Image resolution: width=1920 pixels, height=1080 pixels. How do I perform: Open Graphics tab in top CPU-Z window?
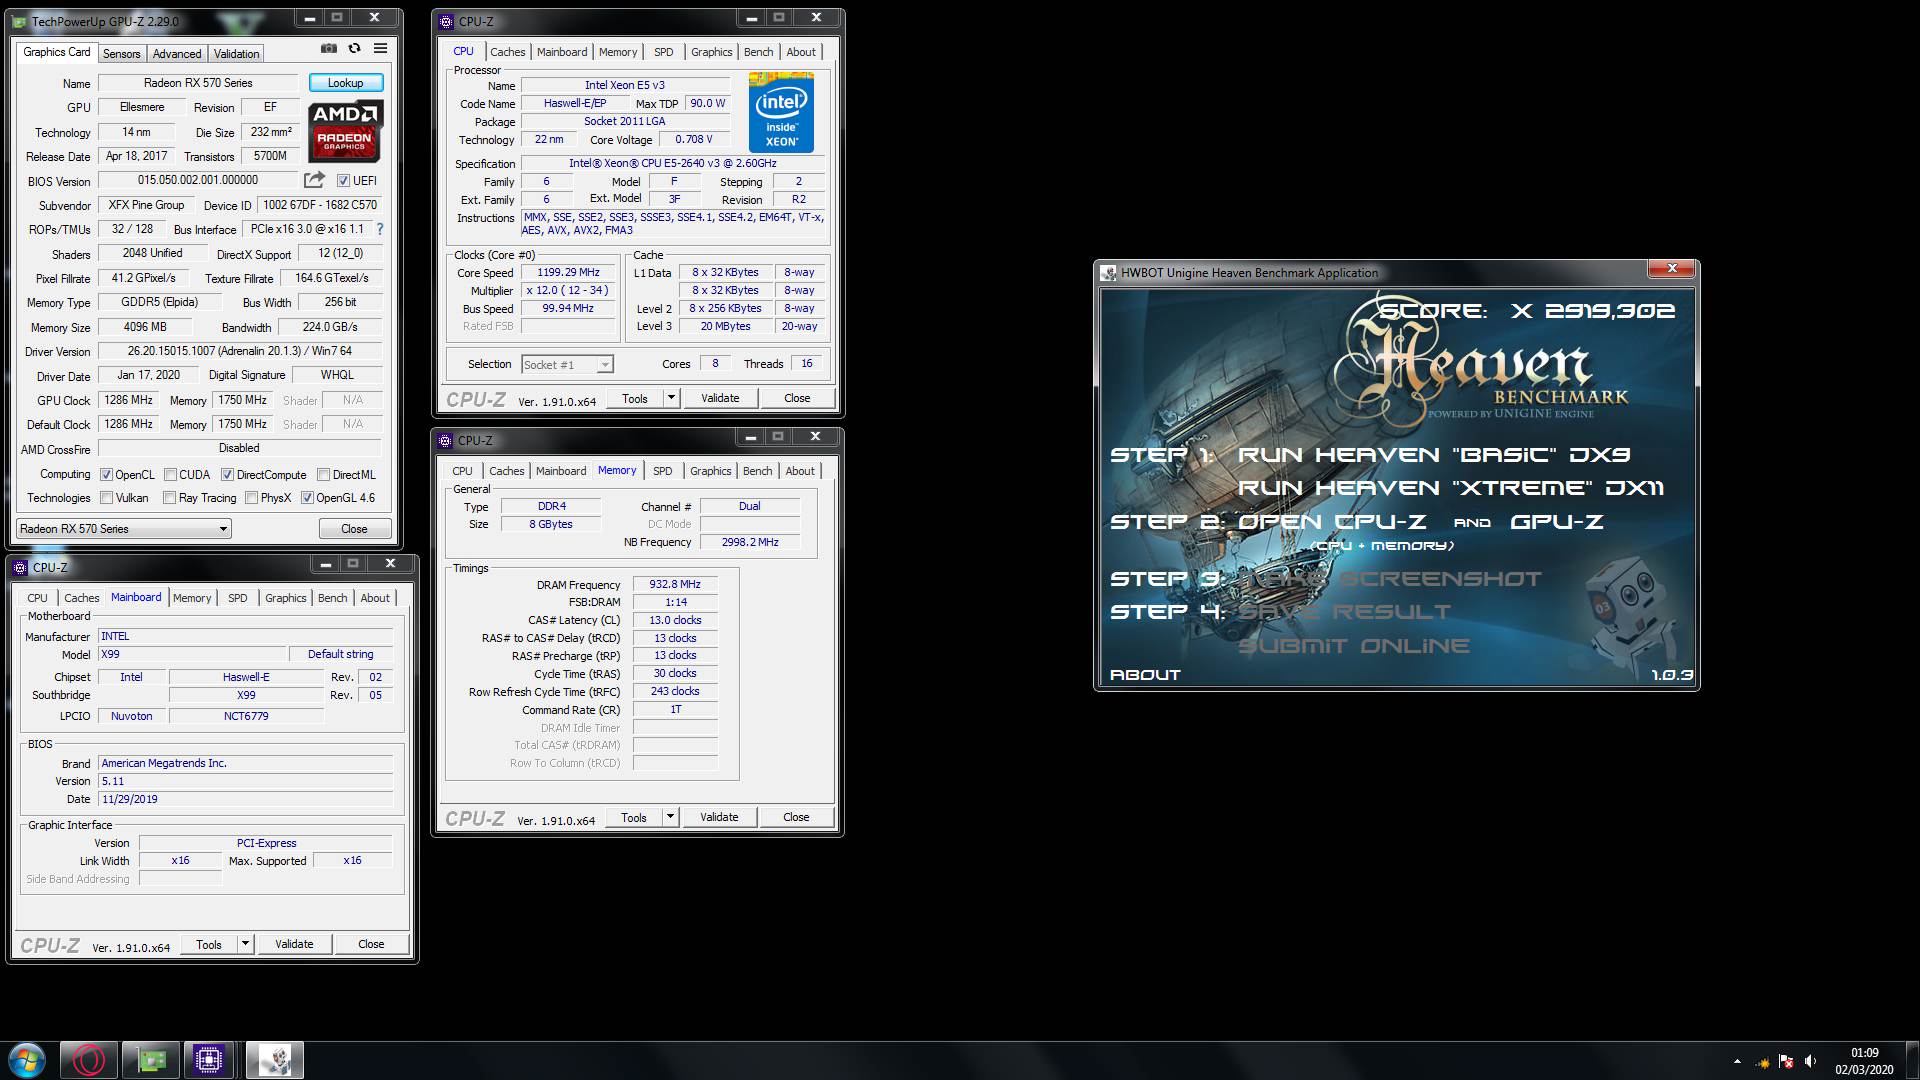[x=712, y=52]
